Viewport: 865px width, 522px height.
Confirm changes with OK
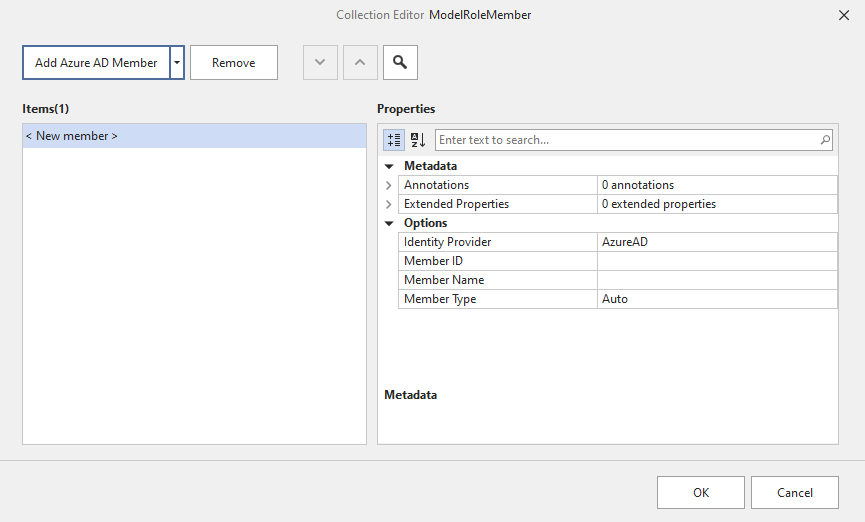coord(700,492)
